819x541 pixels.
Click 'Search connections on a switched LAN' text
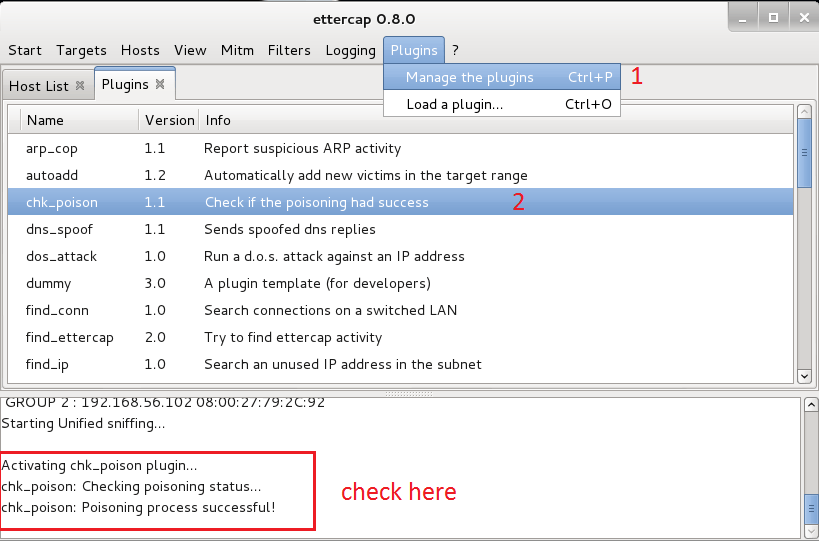point(330,310)
